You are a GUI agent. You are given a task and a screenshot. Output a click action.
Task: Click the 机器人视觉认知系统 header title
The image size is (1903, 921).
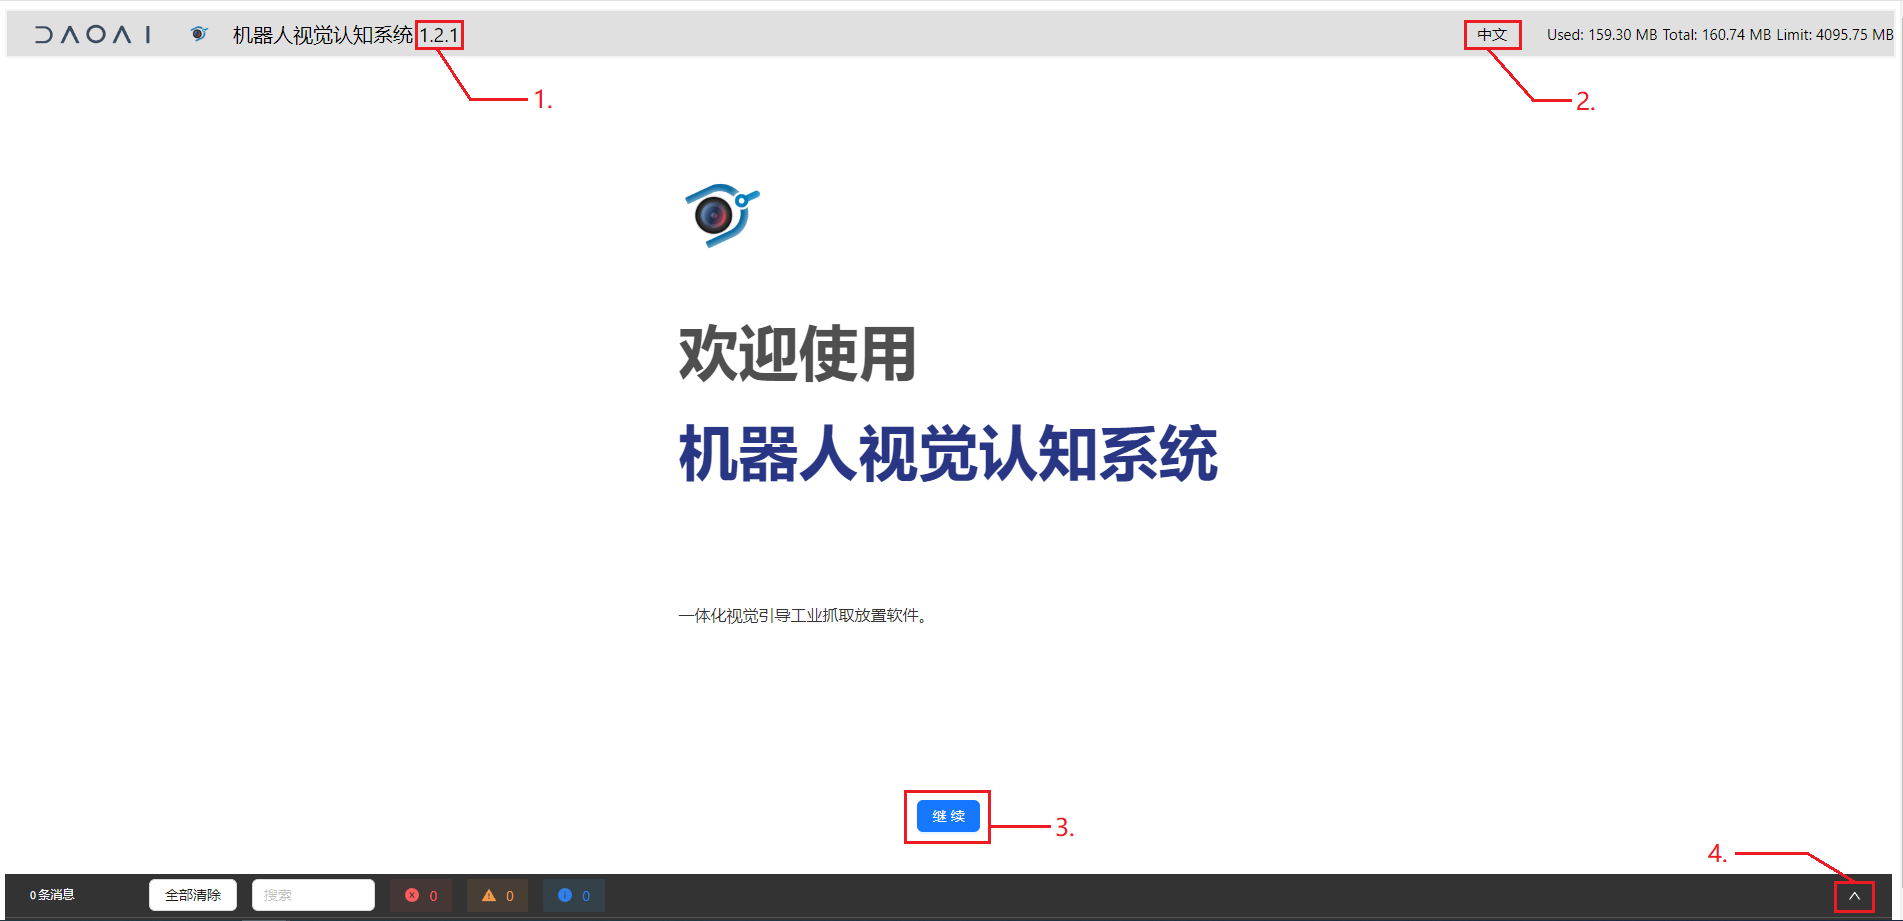click(x=323, y=35)
